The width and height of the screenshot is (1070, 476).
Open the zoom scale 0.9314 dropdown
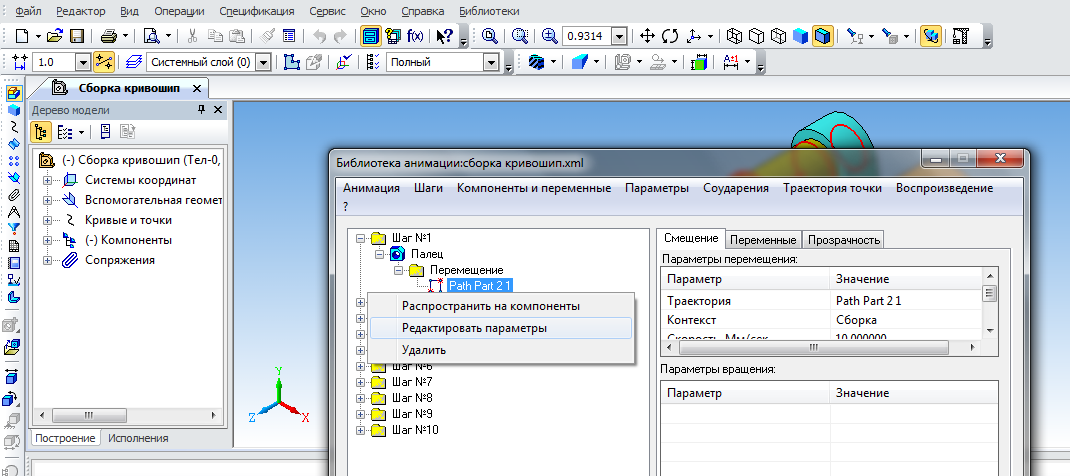pyautogui.click(x=619, y=36)
